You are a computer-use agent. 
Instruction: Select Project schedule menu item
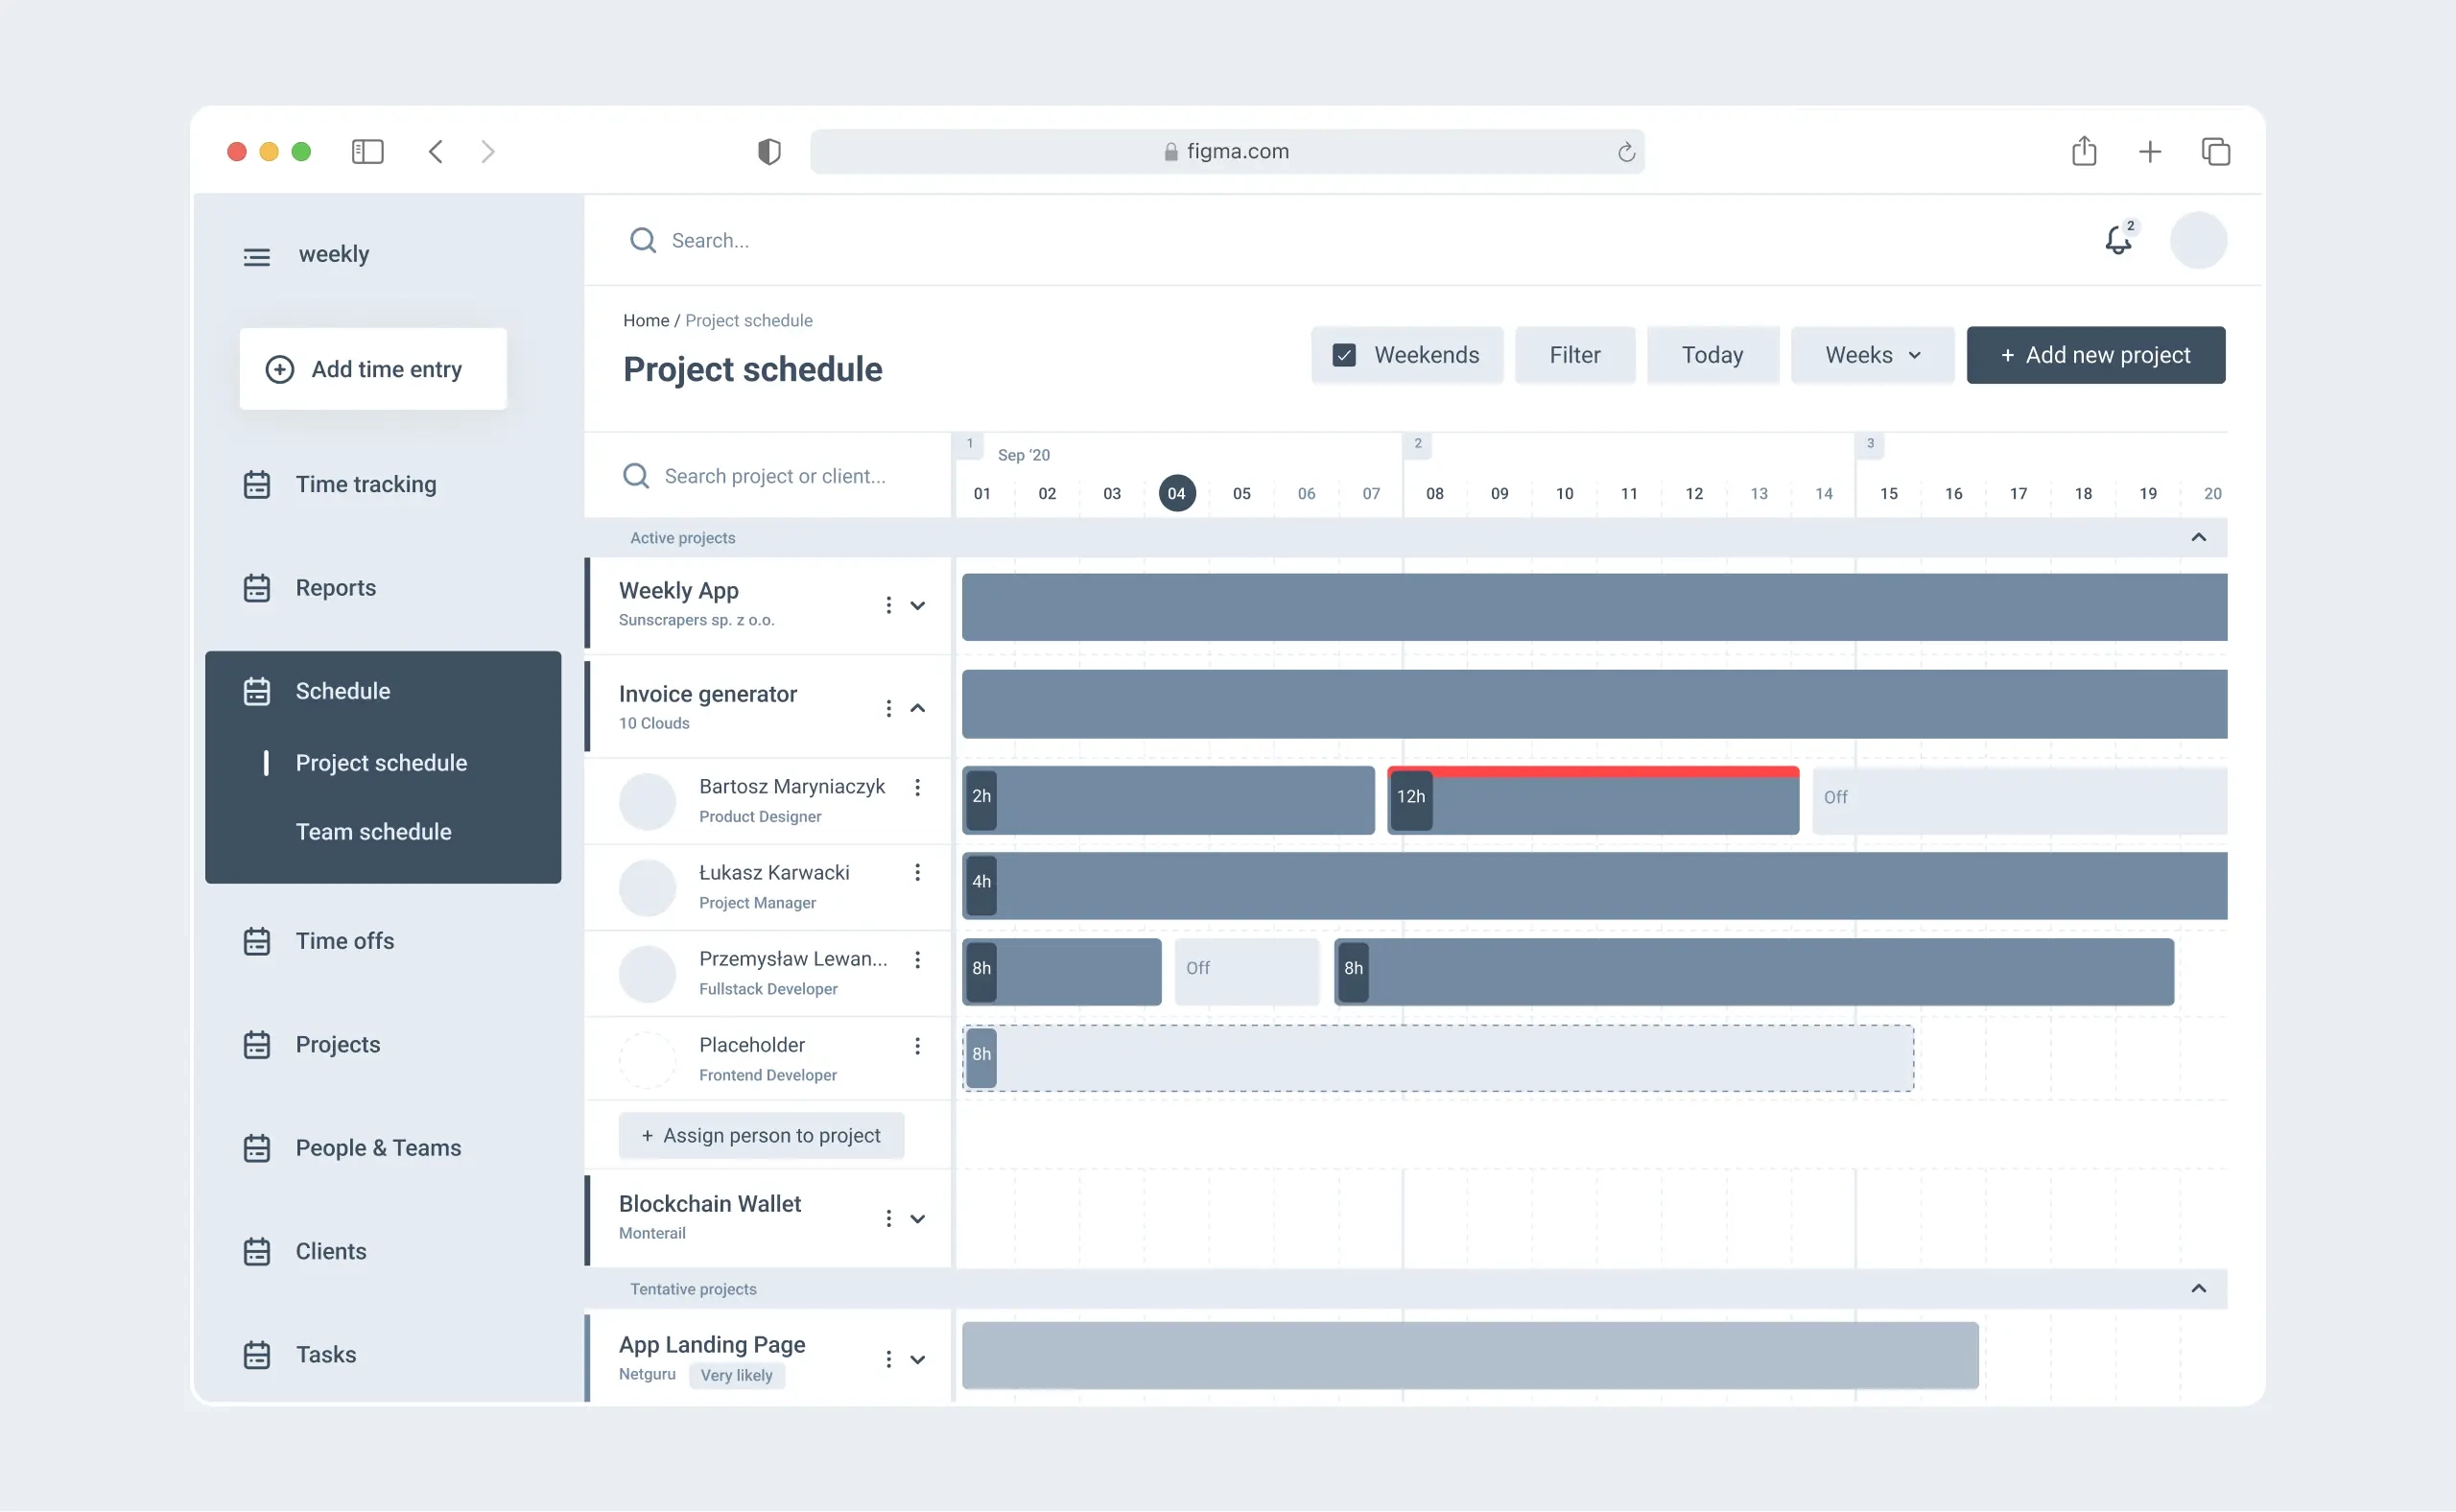[381, 761]
